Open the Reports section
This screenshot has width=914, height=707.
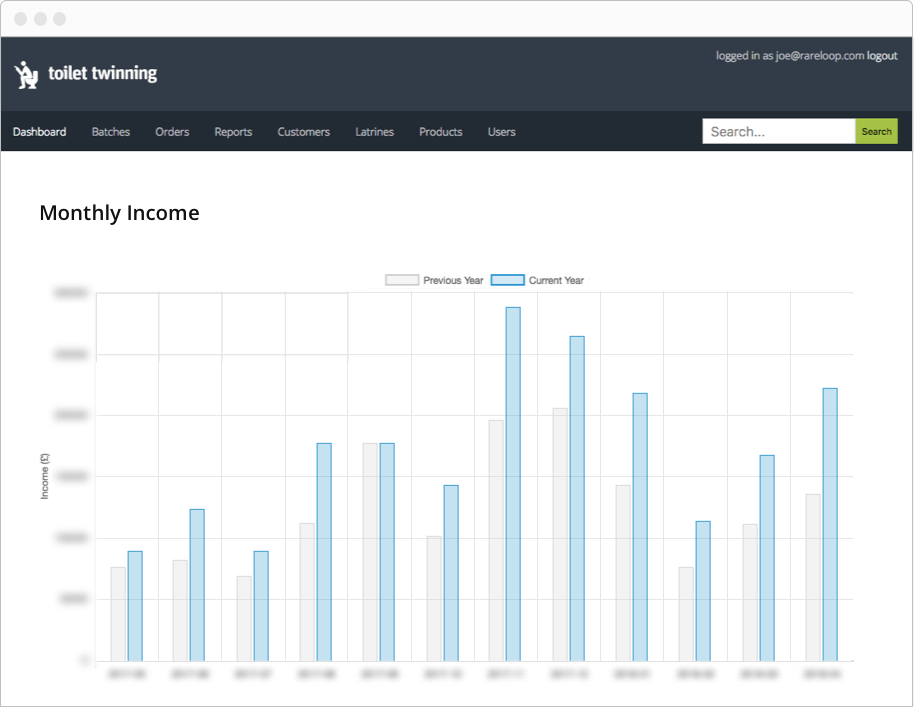click(x=233, y=131)
